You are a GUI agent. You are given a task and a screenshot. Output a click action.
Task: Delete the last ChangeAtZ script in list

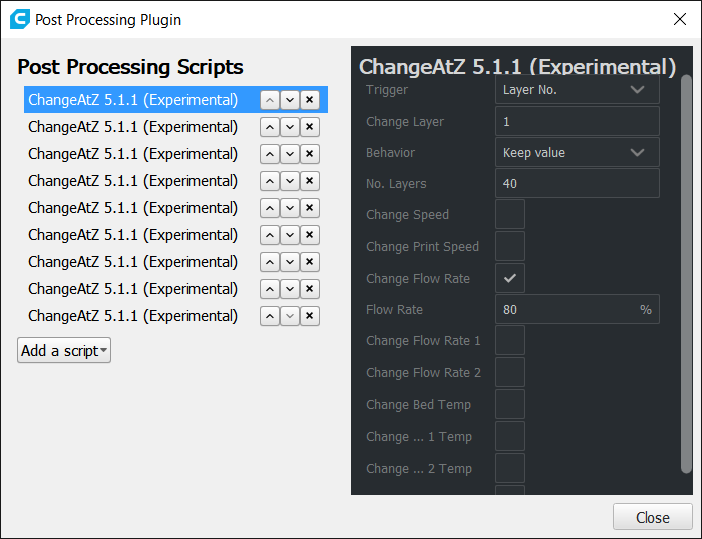[x=309, y=316]
